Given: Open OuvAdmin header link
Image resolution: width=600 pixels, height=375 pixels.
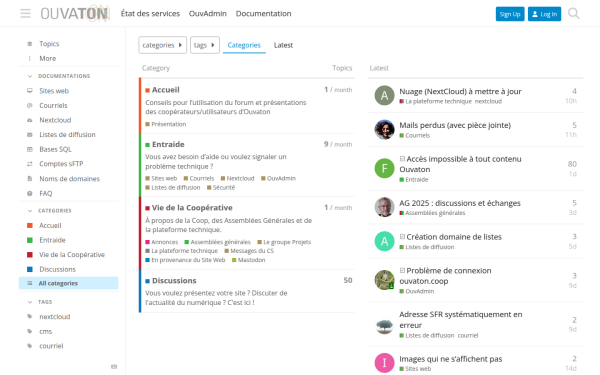Looking at the screenshot, I should [207, 13].
